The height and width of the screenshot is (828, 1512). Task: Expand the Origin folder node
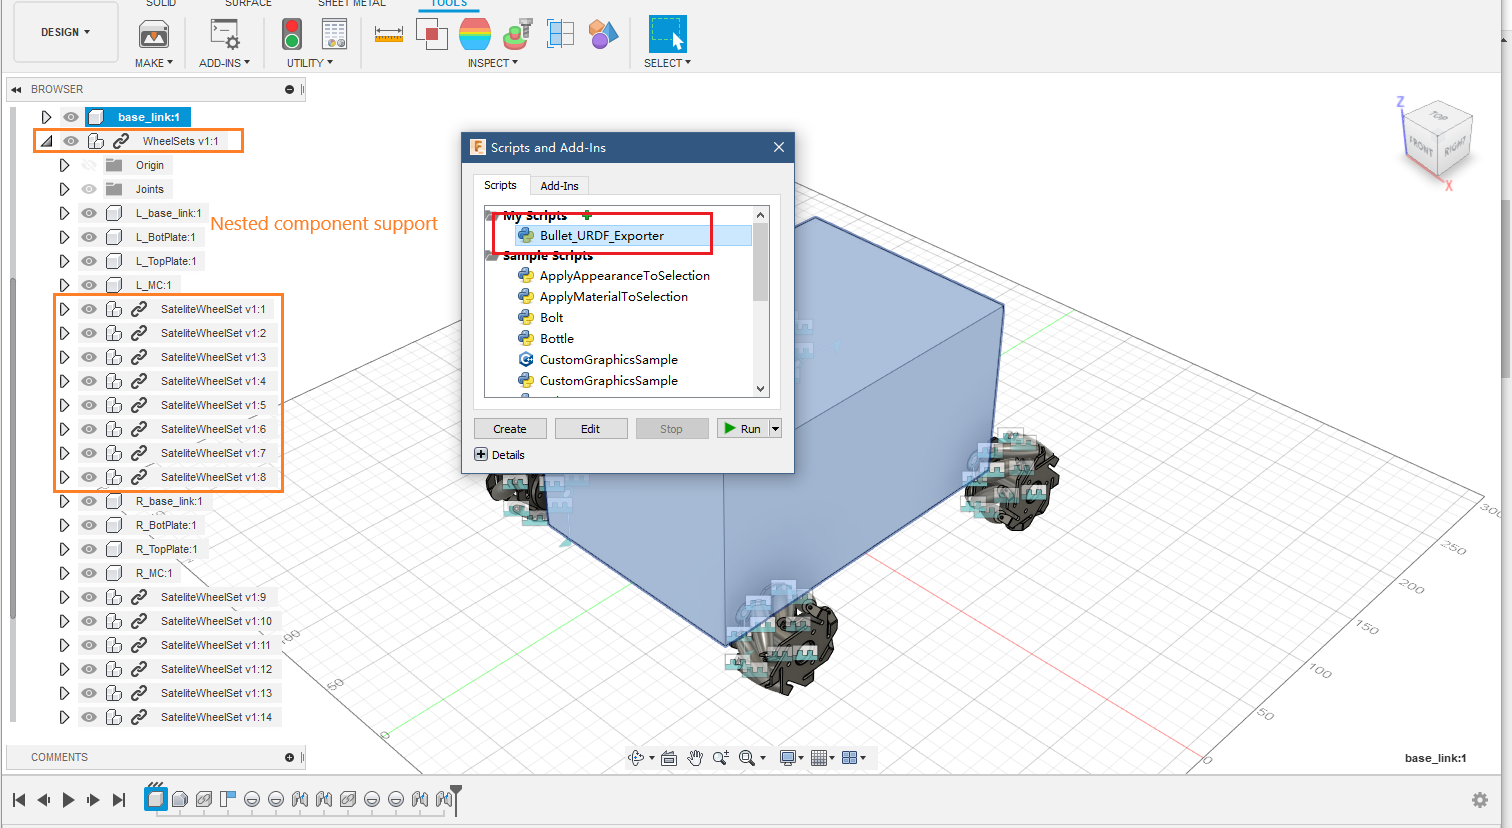(x=64, y=165)
